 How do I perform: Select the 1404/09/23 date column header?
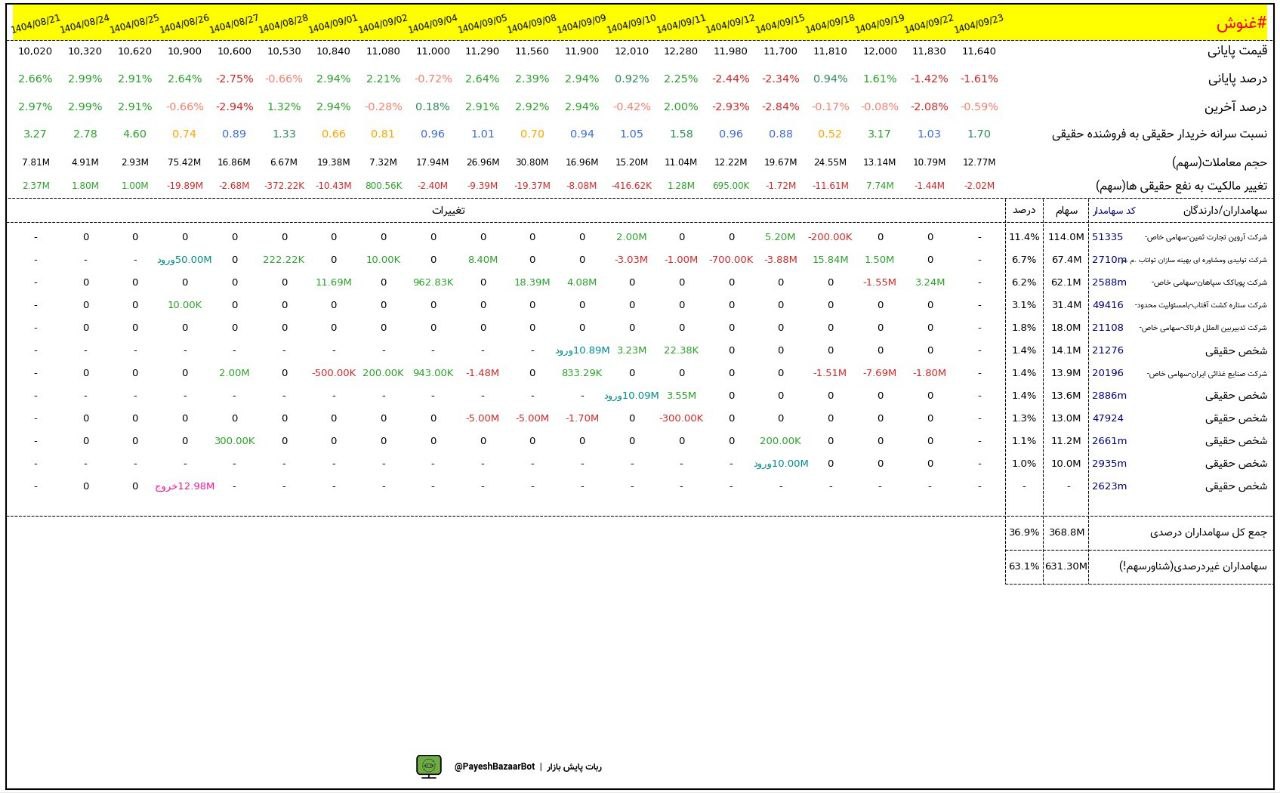pos(979,23)
